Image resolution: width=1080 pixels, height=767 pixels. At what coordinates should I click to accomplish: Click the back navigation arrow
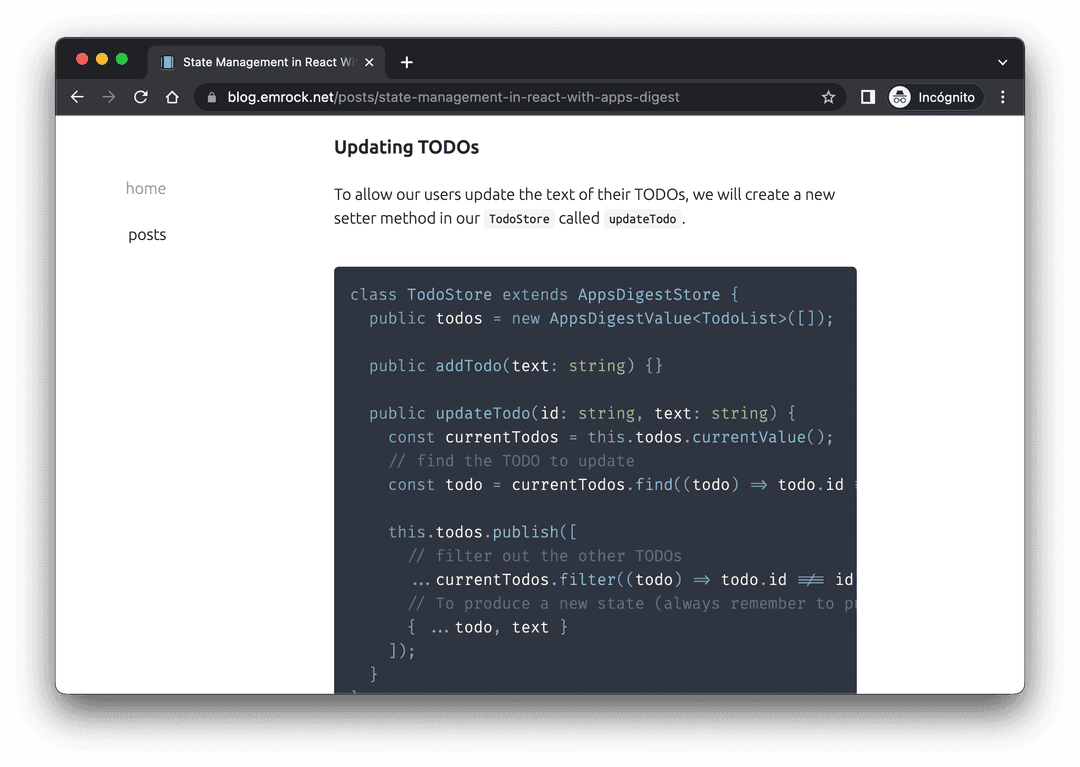point(77,97)
